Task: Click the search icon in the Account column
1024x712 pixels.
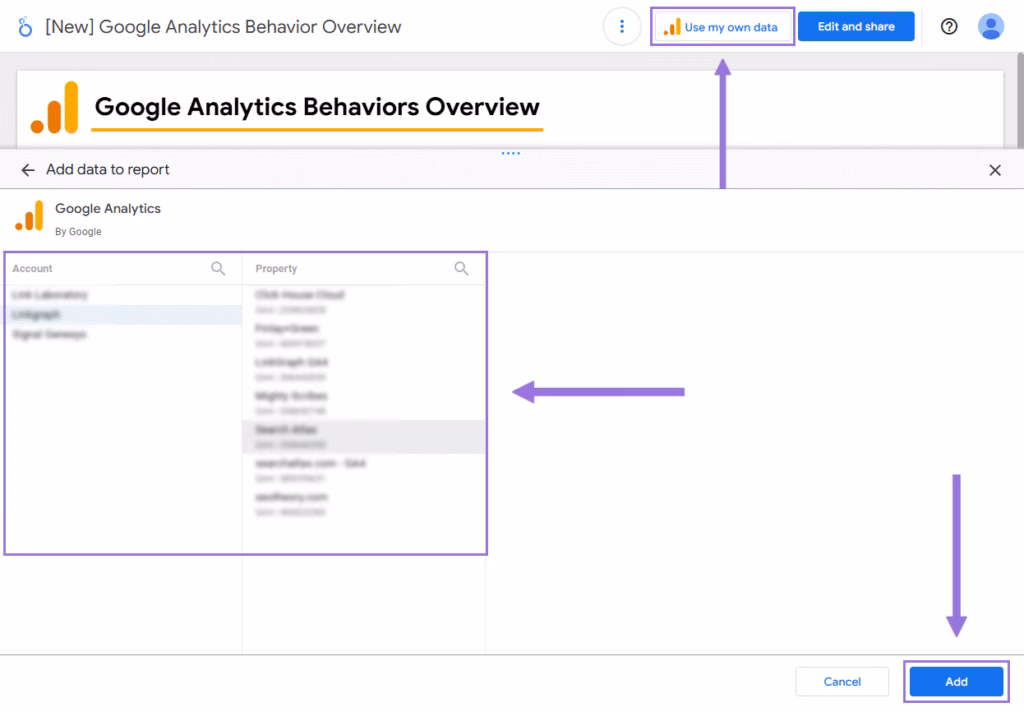Action: click(x=218, y=268)
